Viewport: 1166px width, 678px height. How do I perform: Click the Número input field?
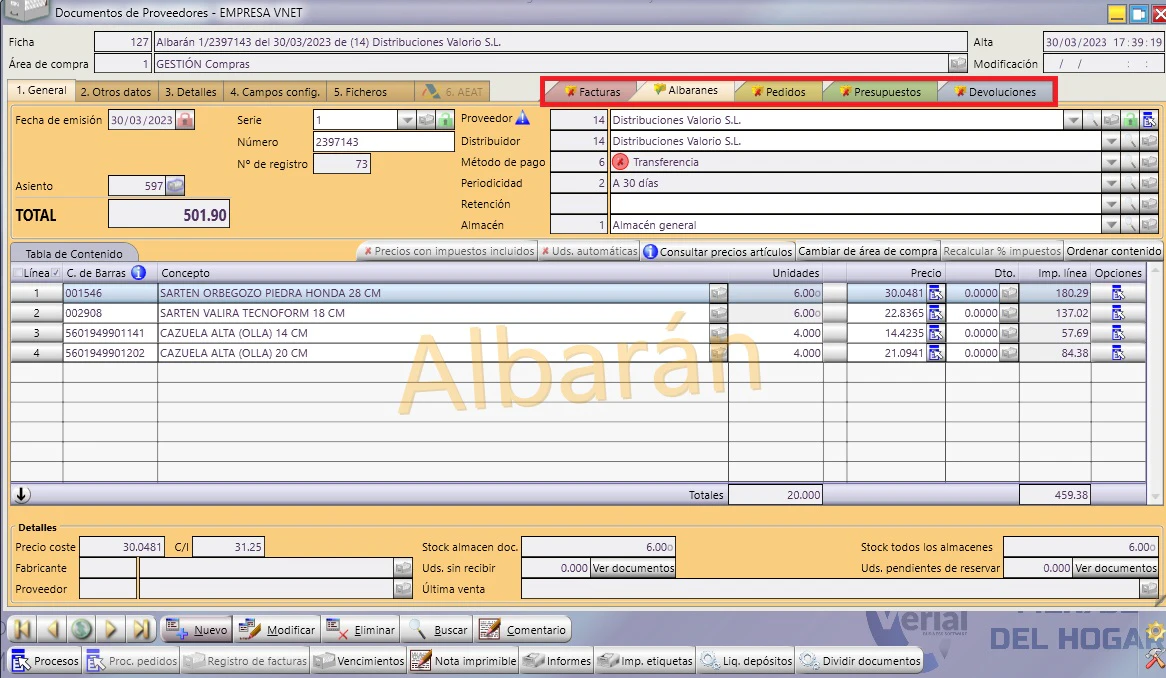384,141
